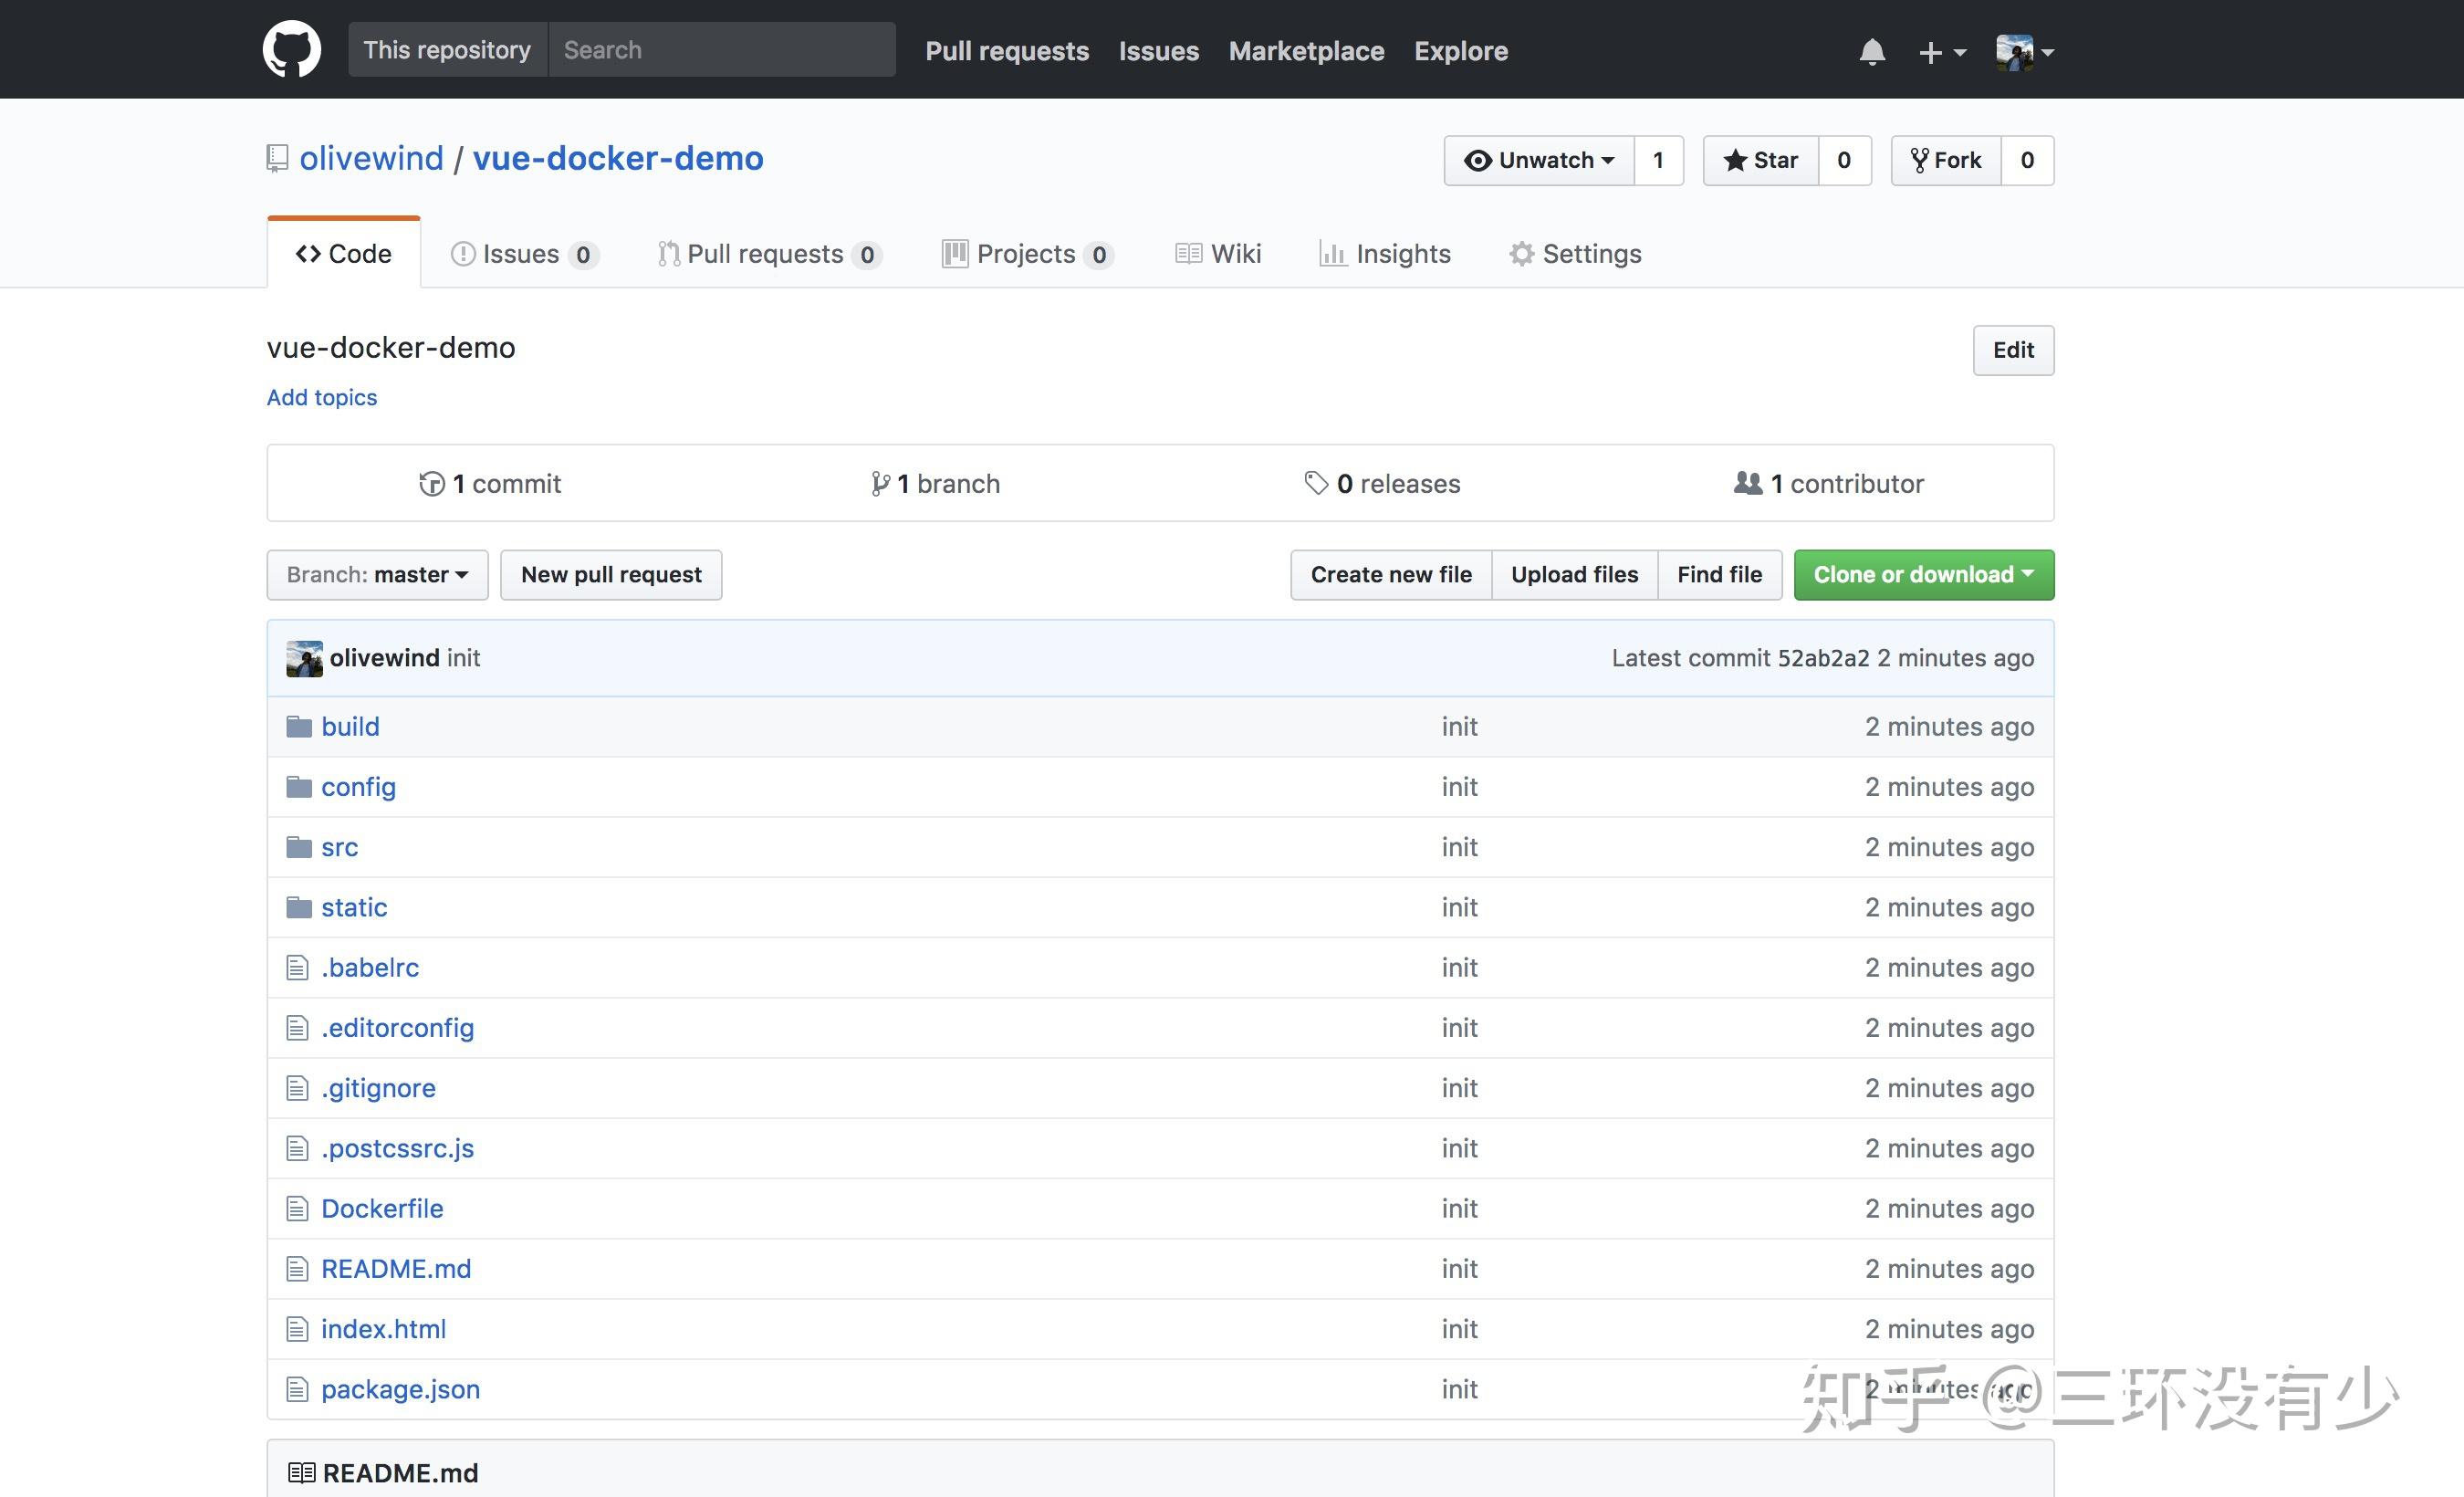Open the Insights tab
2464x1497 pixels.
tap(1385, 254)
